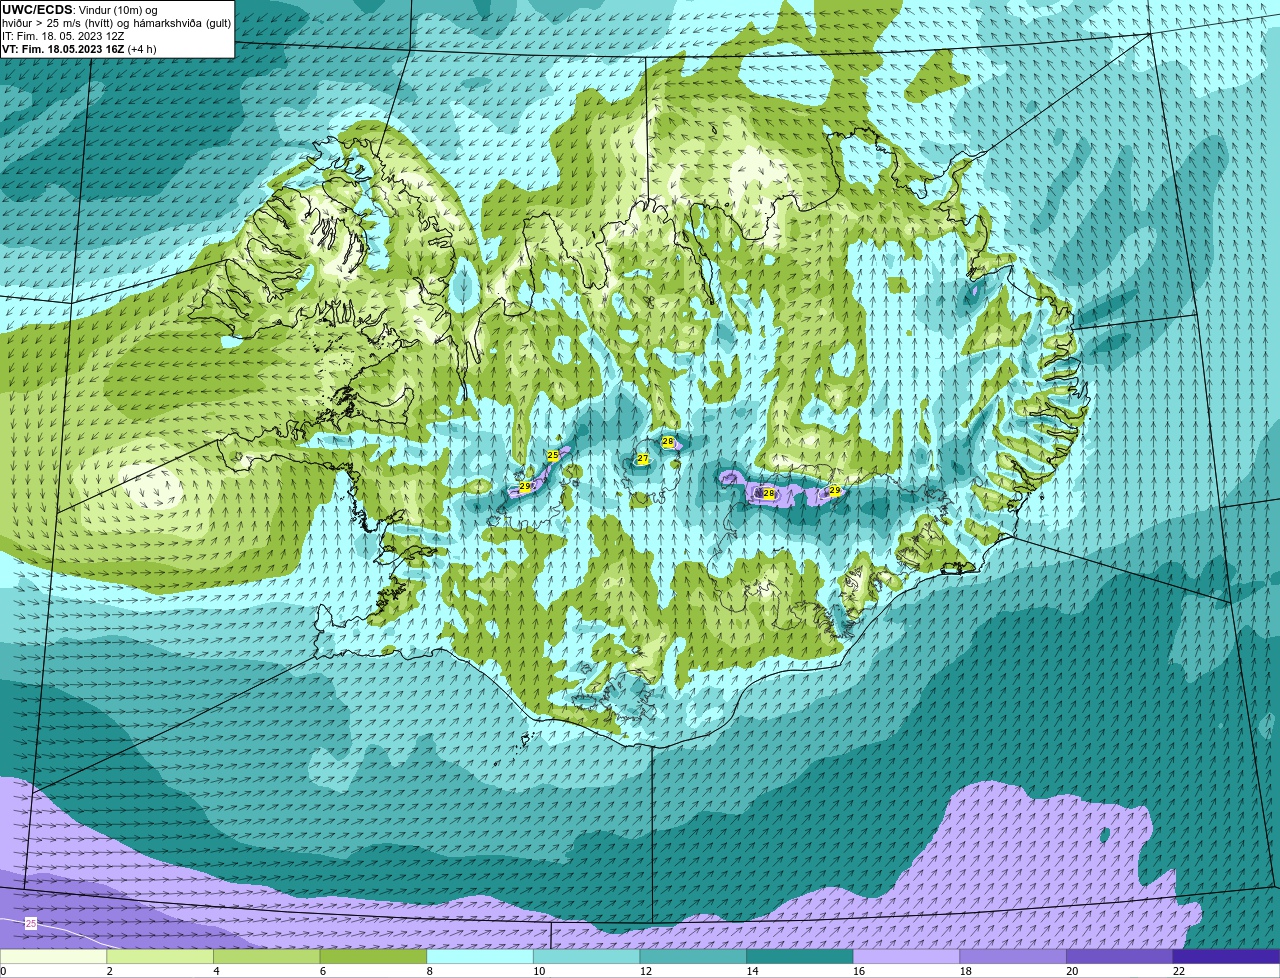Pick the 4–6 m/s green legend swatch
The image size is (1280, 978).
point(266,957)
